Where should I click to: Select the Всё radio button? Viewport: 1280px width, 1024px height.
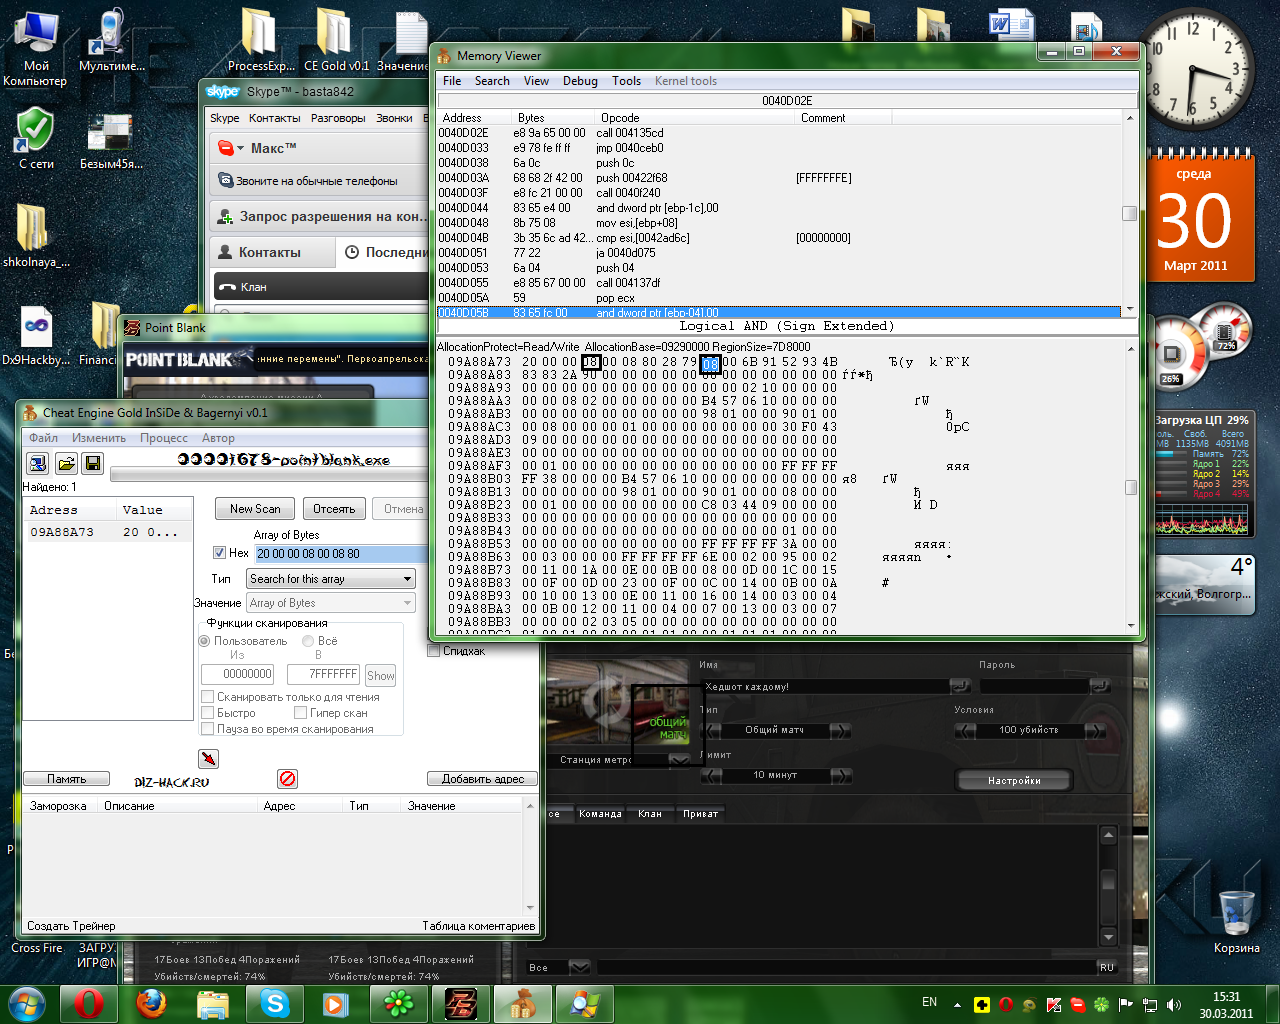point(308,640)
